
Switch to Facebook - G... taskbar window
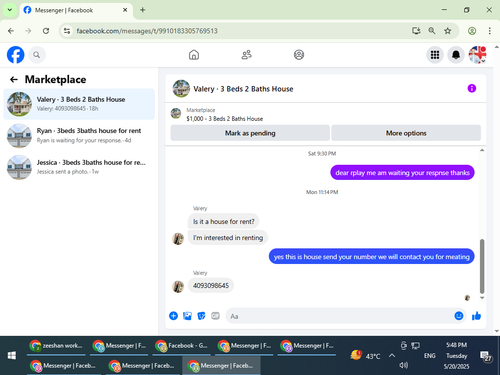pyautogui.click(x=182, y=346)
